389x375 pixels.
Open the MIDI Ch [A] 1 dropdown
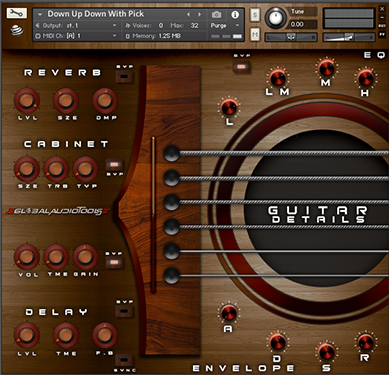(76, 36)
